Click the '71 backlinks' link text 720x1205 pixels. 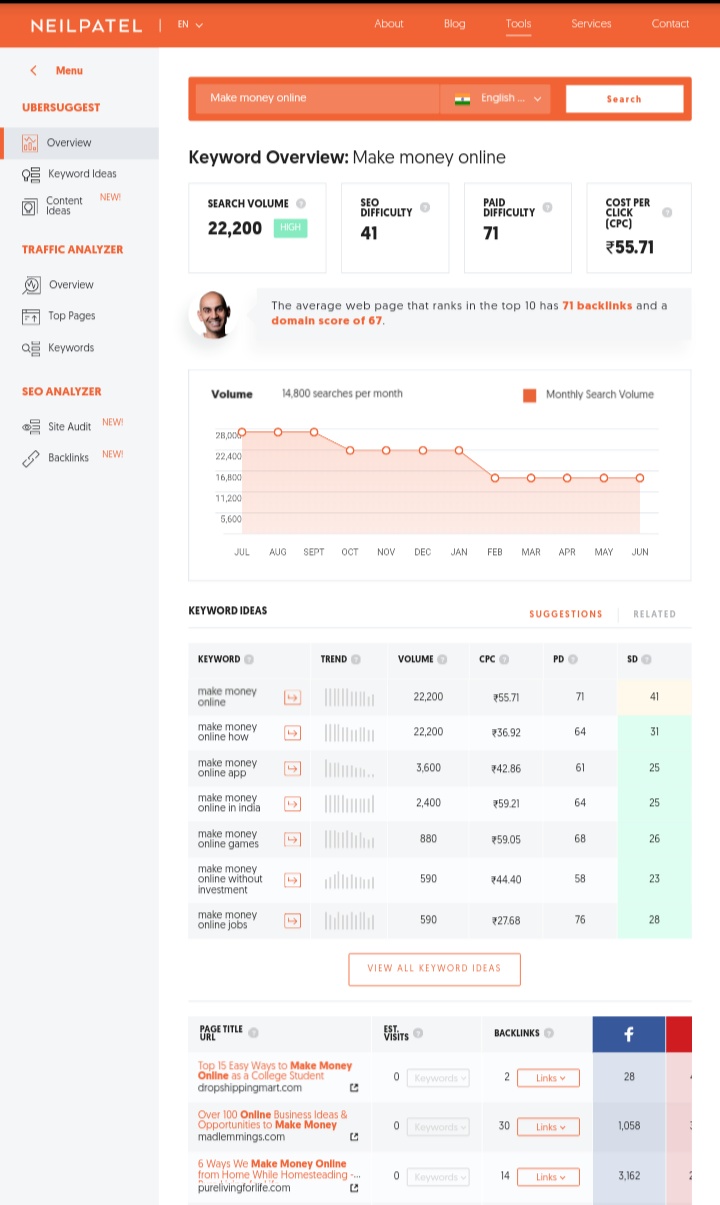click(597, 306)
